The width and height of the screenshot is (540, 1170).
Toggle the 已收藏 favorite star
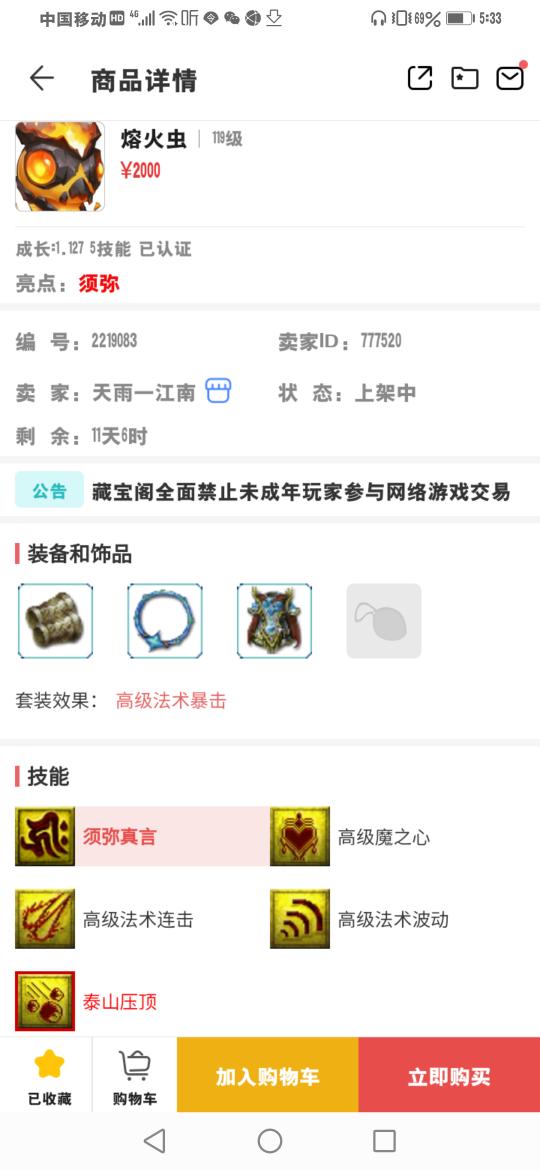tap(49, 1075)
